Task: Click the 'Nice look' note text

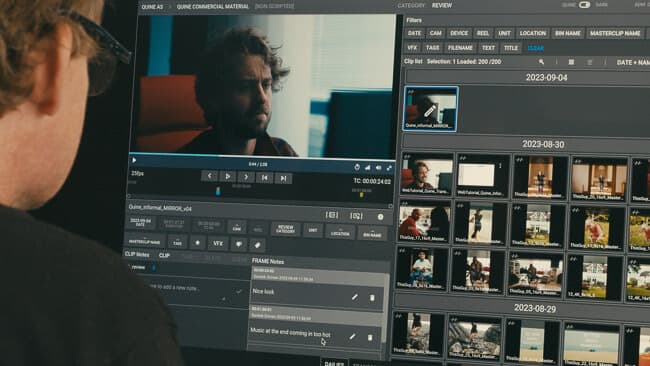Action: (263, 292)
